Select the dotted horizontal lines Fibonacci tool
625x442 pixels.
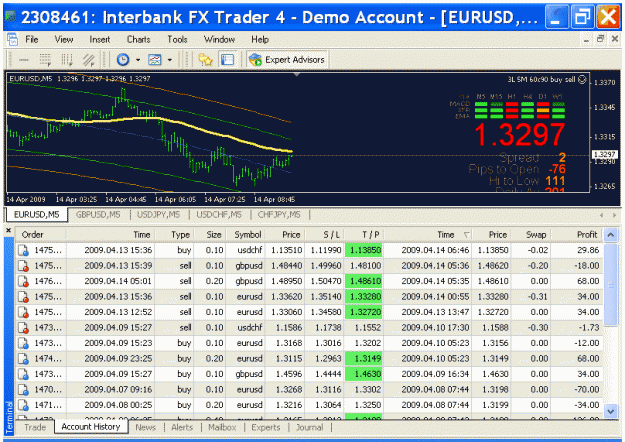click(x=45, y=60)
